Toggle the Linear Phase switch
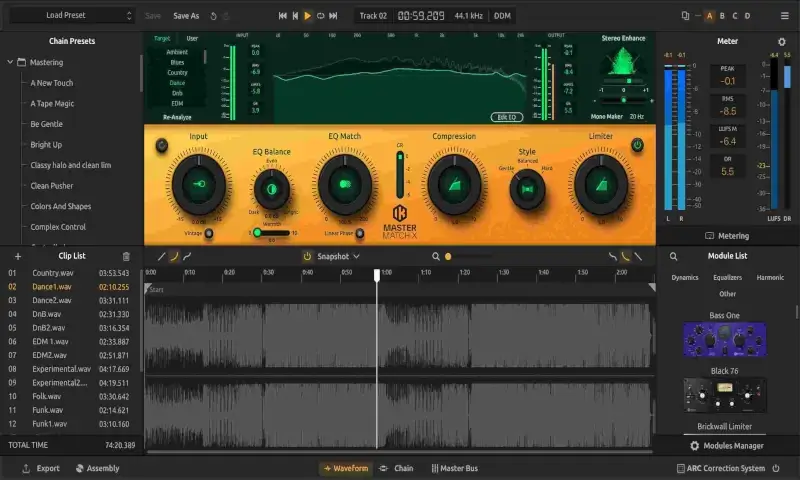The image size is (800, 480). point(360,234)
